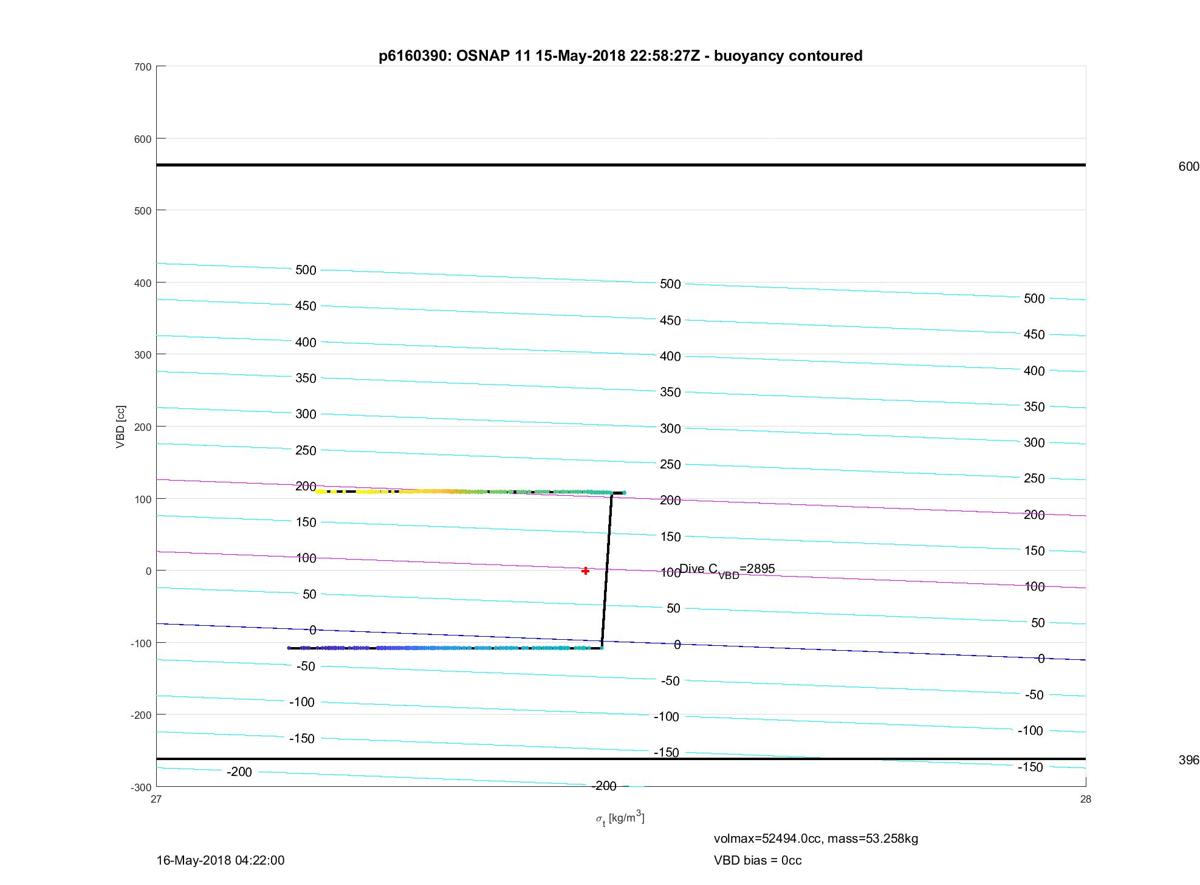Click the y-axis tick label "-300"
This screenshot has height=885, width=1200.
click(x=140, y=787)
